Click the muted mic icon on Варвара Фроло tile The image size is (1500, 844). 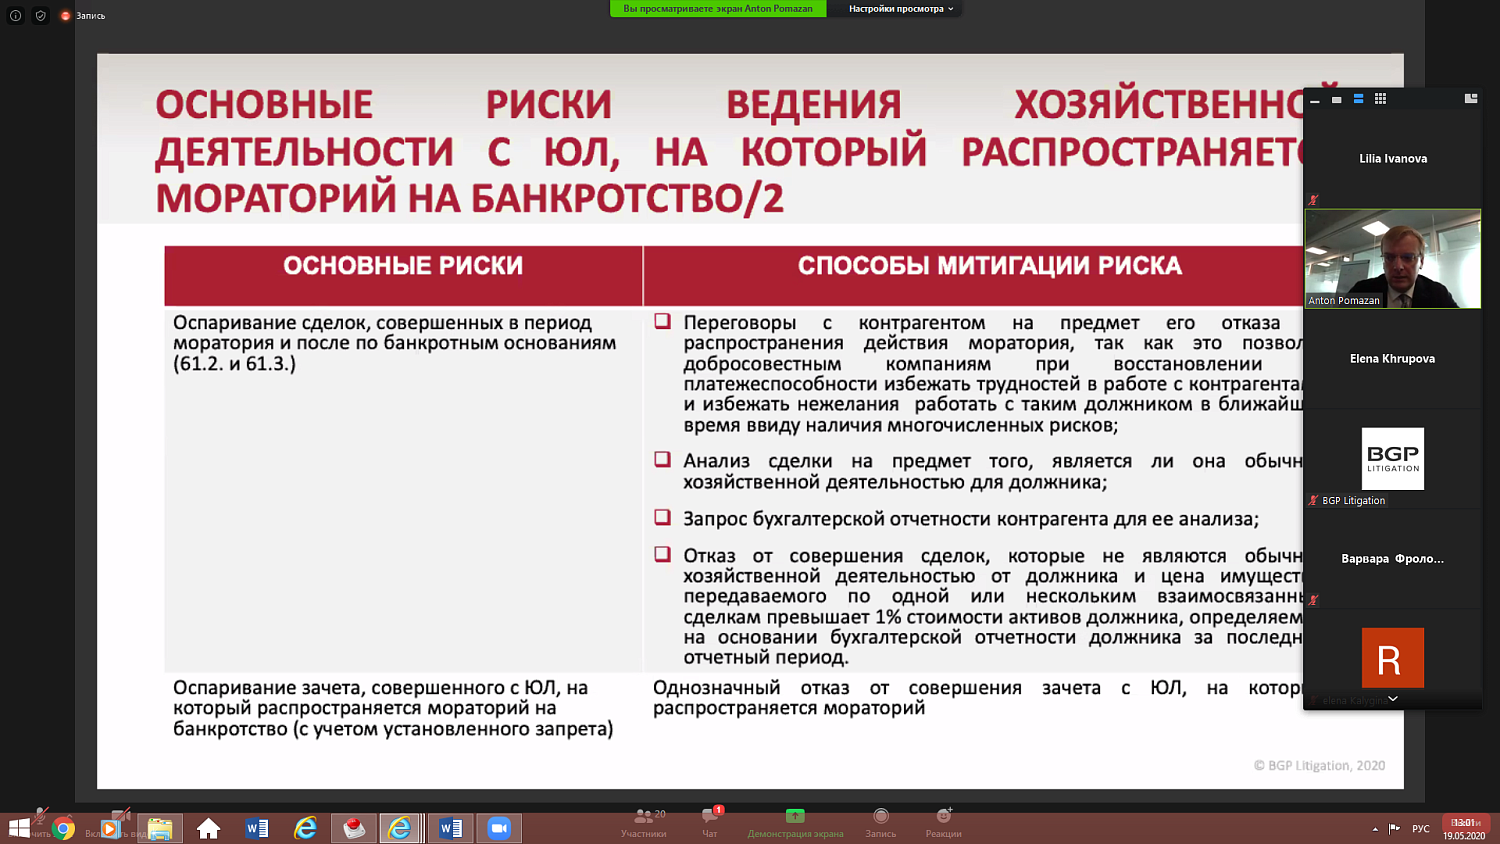pyautogui.click(x=1313, y=600)
